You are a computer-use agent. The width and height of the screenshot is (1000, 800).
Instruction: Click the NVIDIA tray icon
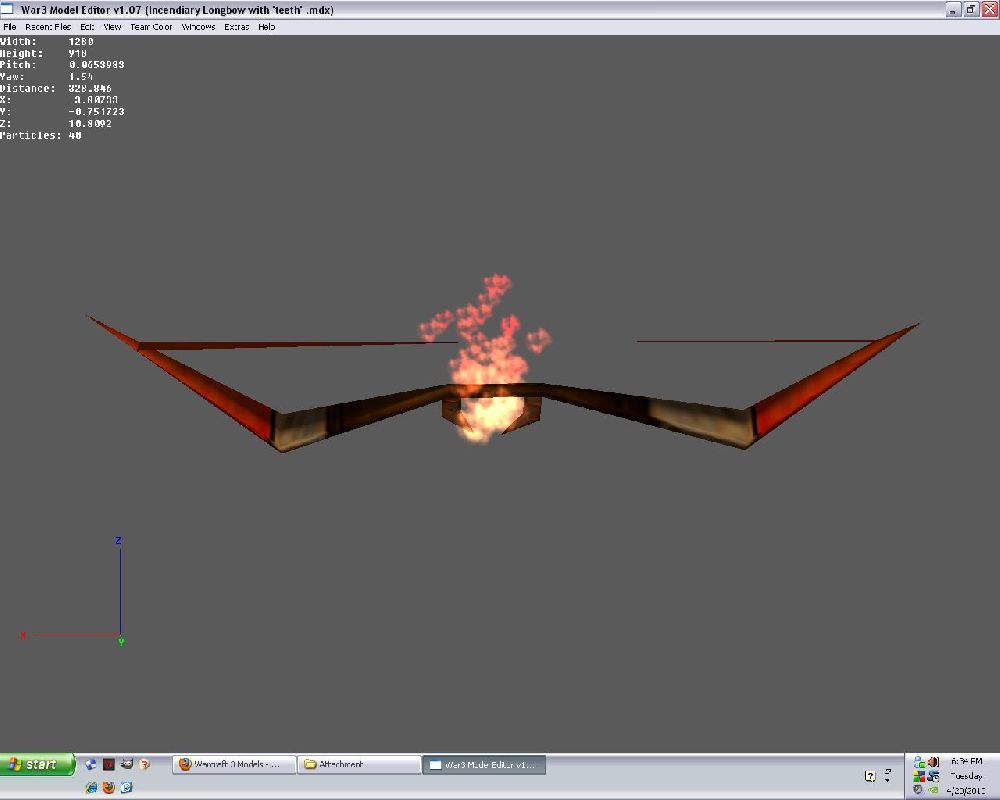pos(933,790)
